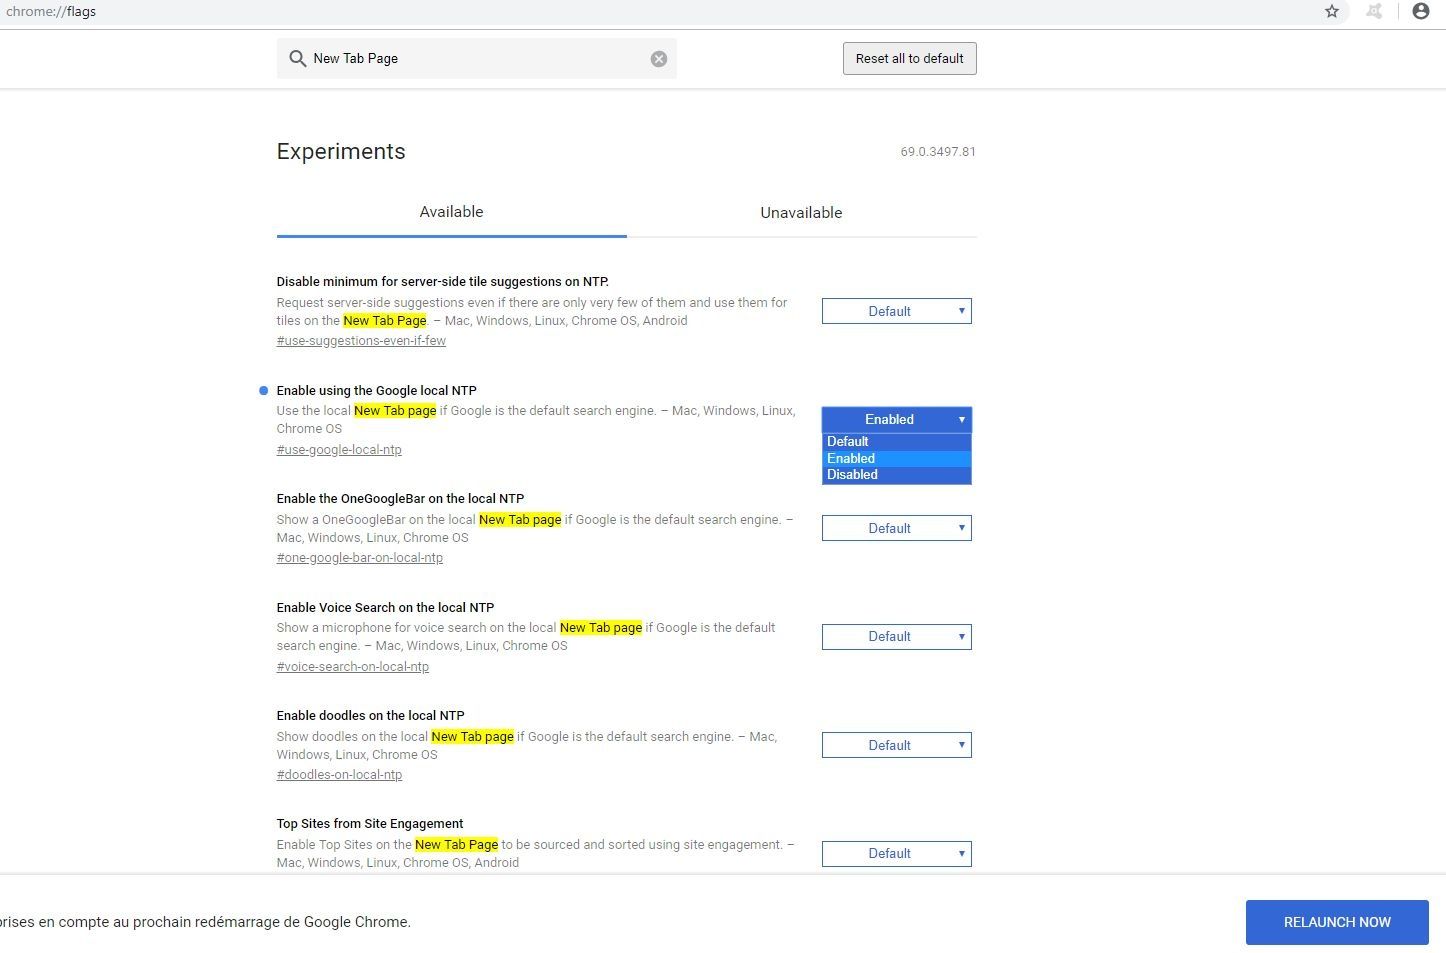Image resolution: width=1446 pixels, height=953 pixels.
Task: Choose Disabled in the open dropdown list
Action: pyautogui.click(x=896, y=475)
